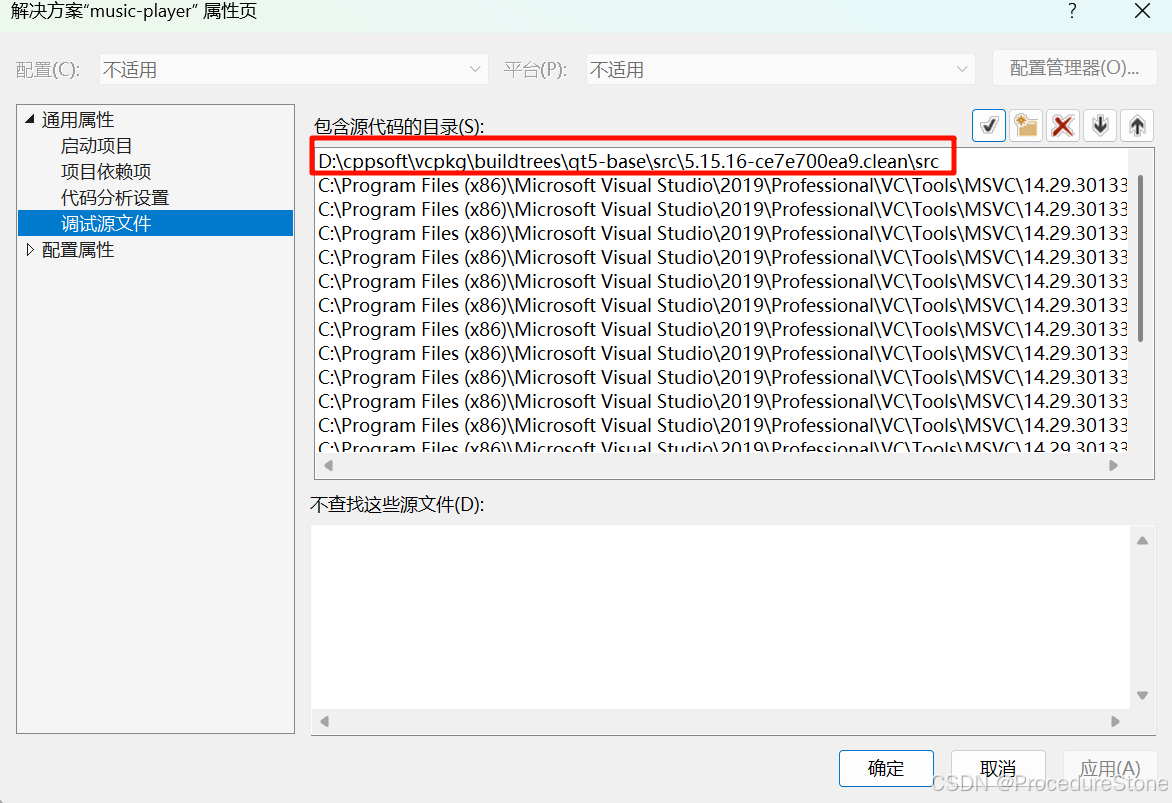
Task: Select 代码分析设置 in the property tree
Action: (x=115, y=198)
